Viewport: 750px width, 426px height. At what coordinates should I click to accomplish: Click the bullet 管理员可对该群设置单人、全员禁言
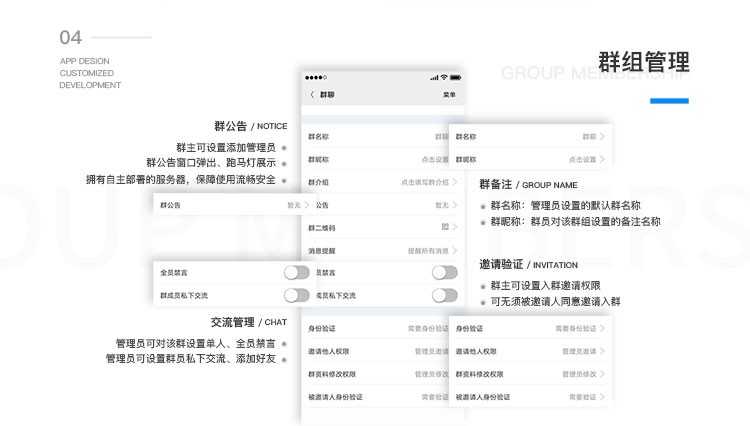click(x=196, y=343)
